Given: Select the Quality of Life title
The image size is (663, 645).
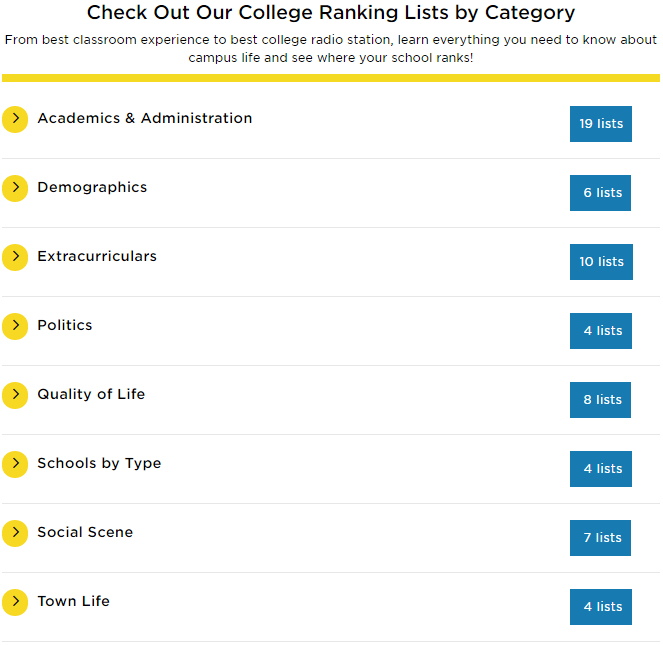Looking at the screenshot, I should tap(91, 394).
